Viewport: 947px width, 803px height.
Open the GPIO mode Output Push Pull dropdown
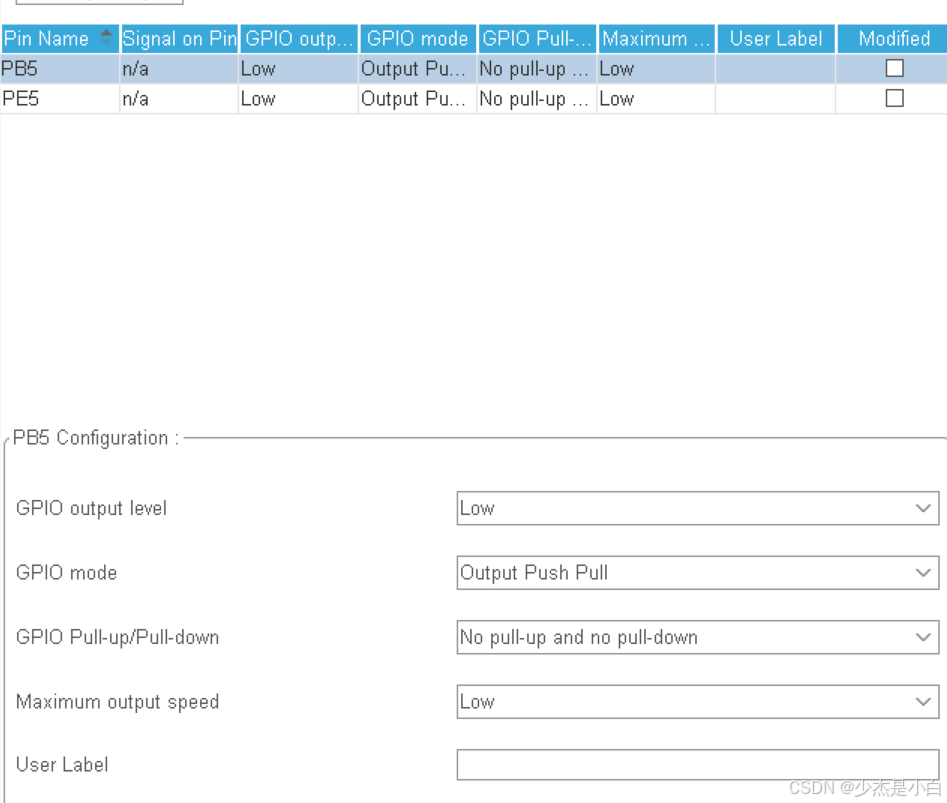coord(698,572)
